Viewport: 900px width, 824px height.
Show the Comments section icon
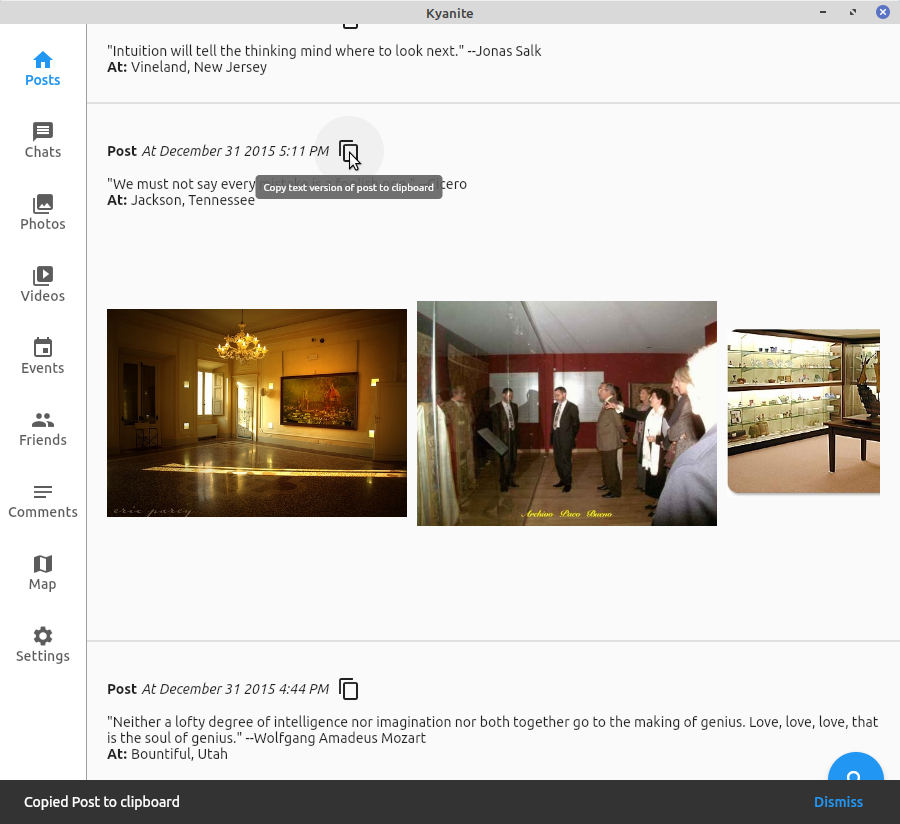[43, 492]
